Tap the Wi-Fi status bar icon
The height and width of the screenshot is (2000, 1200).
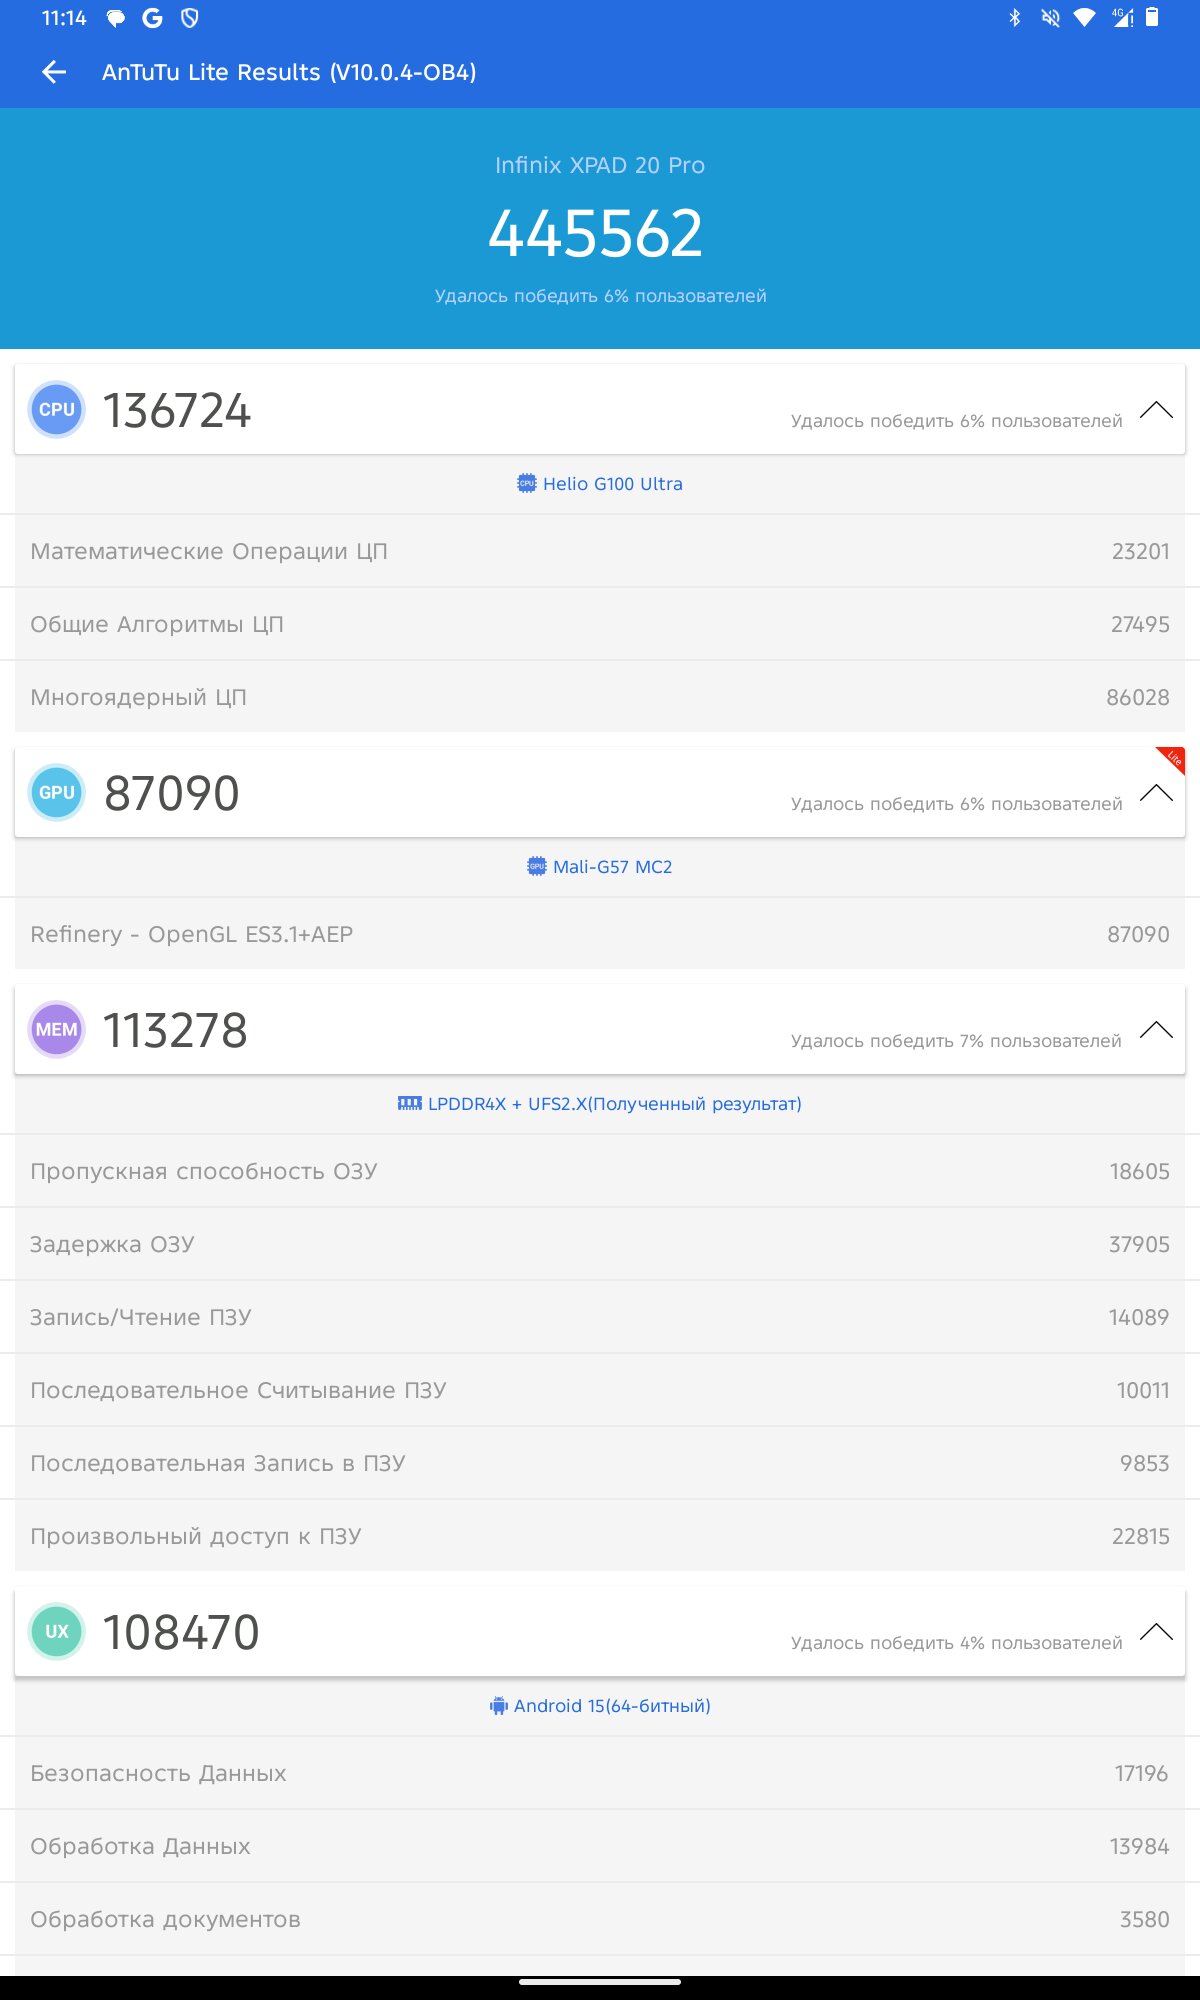coord(1084,18)
